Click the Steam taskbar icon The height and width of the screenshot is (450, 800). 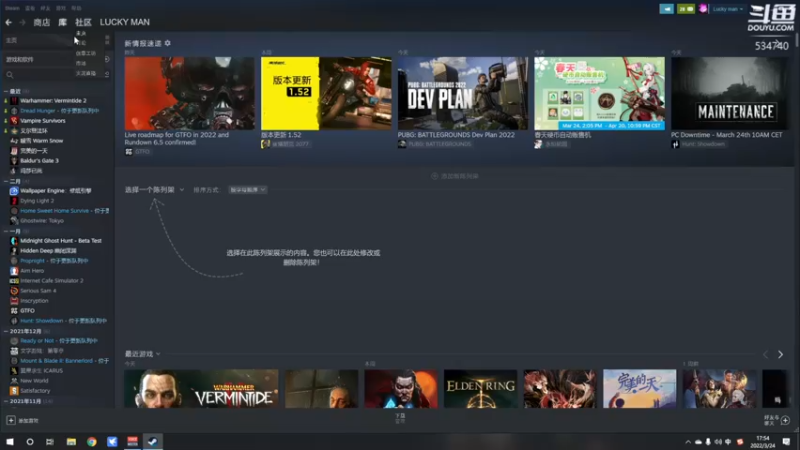tap(153, 442)
